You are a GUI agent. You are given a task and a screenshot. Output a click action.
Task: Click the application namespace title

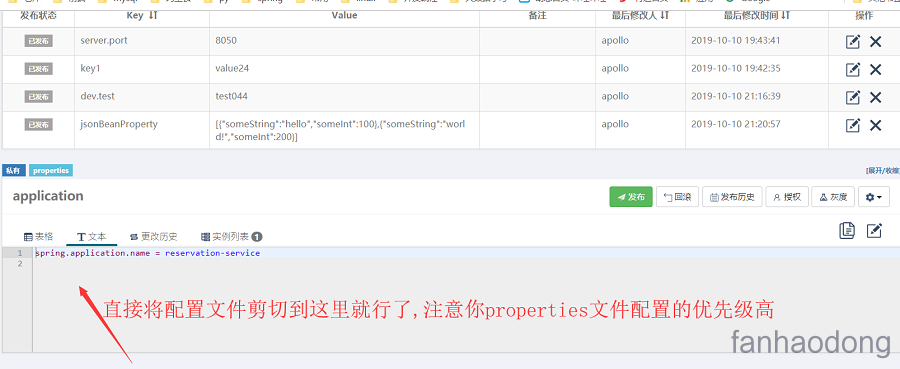click(x=48, y=196)
